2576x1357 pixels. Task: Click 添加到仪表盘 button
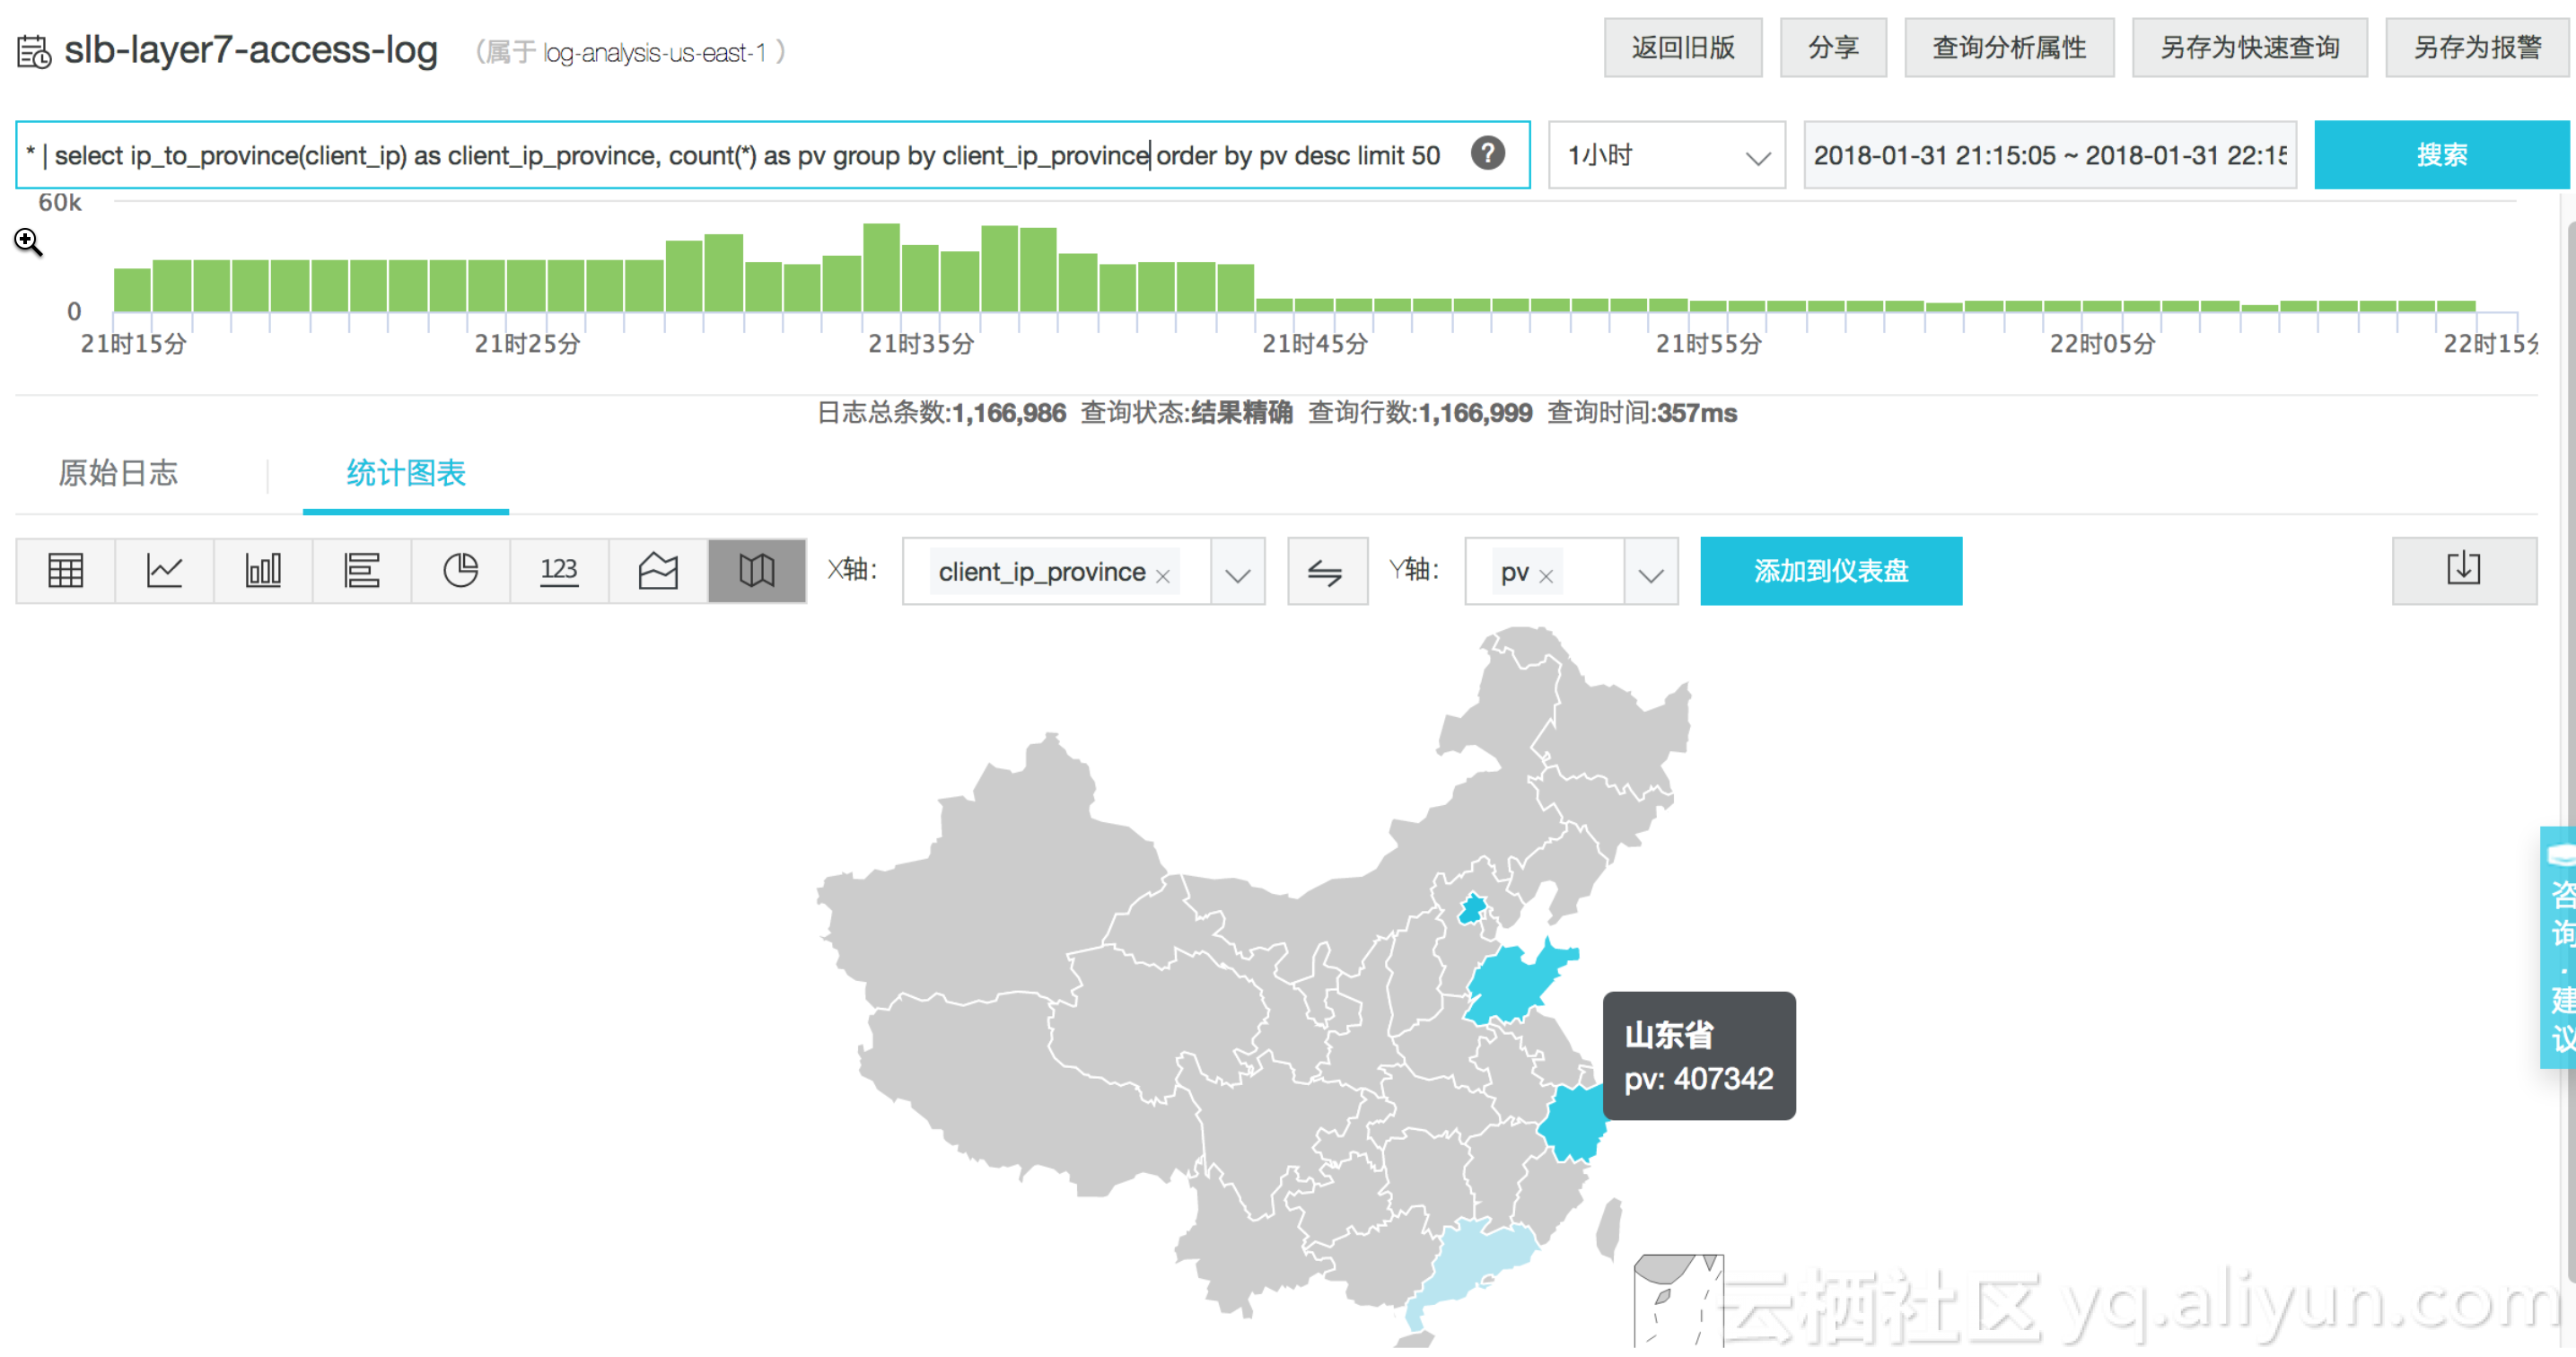pos(1831,571)
